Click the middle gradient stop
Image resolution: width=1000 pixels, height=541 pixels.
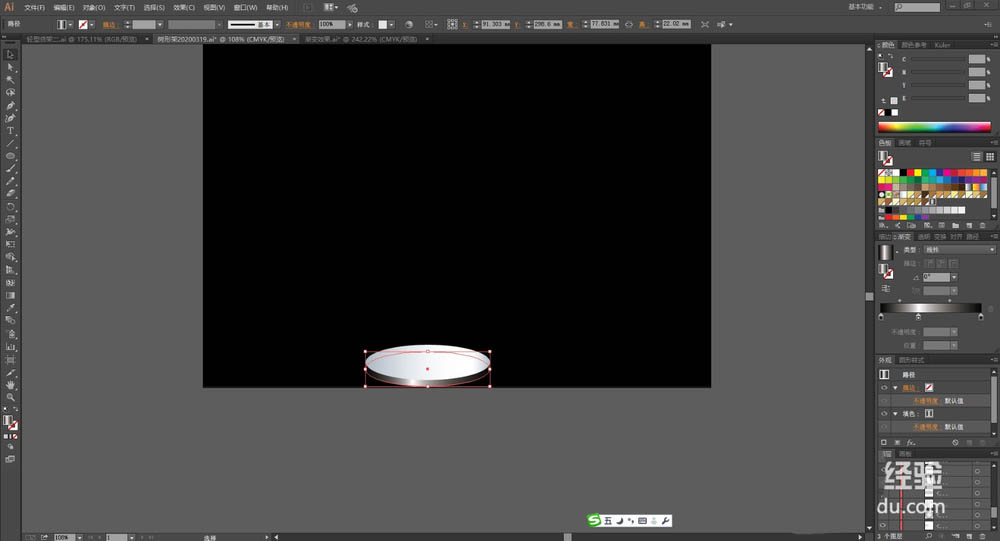click(918, 316)
